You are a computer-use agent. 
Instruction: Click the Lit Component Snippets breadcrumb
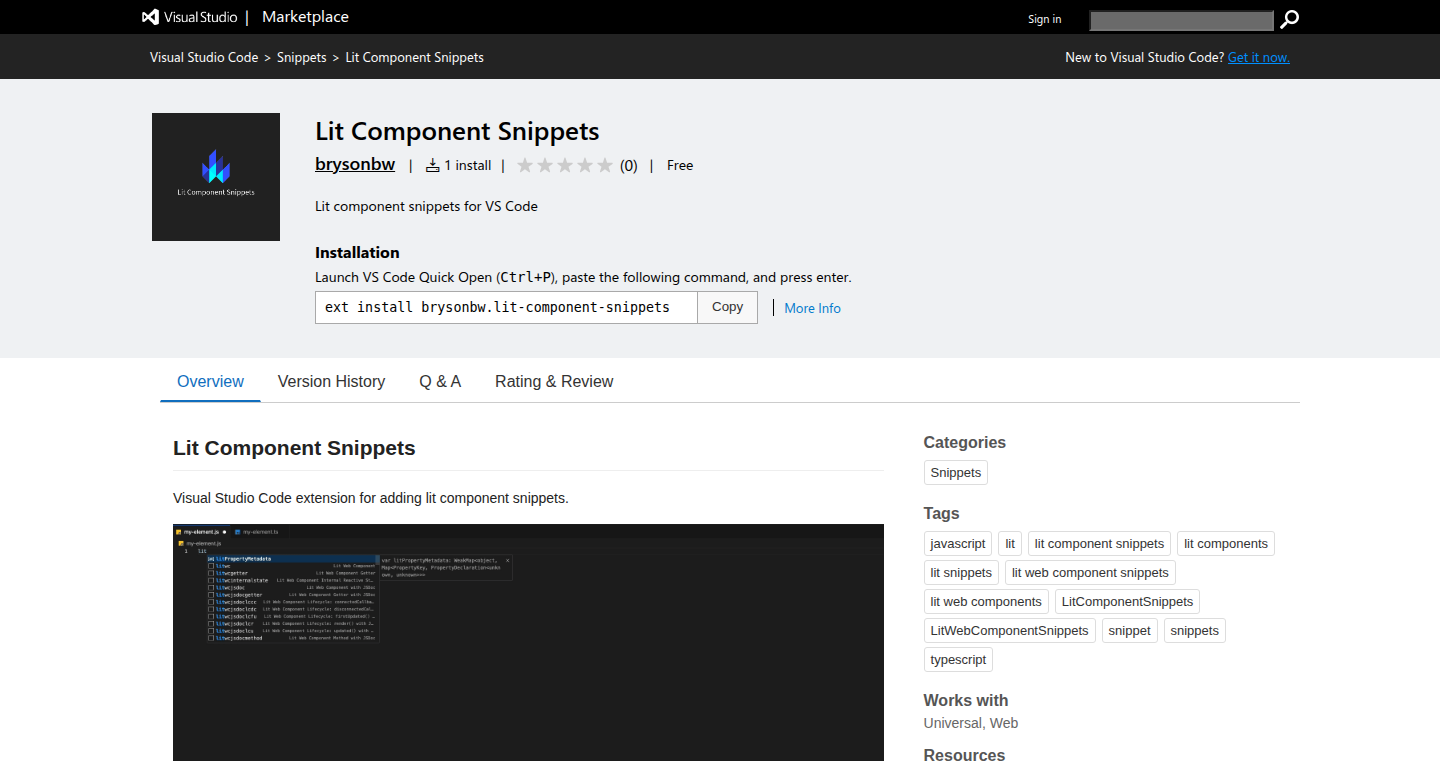point(415,57)
